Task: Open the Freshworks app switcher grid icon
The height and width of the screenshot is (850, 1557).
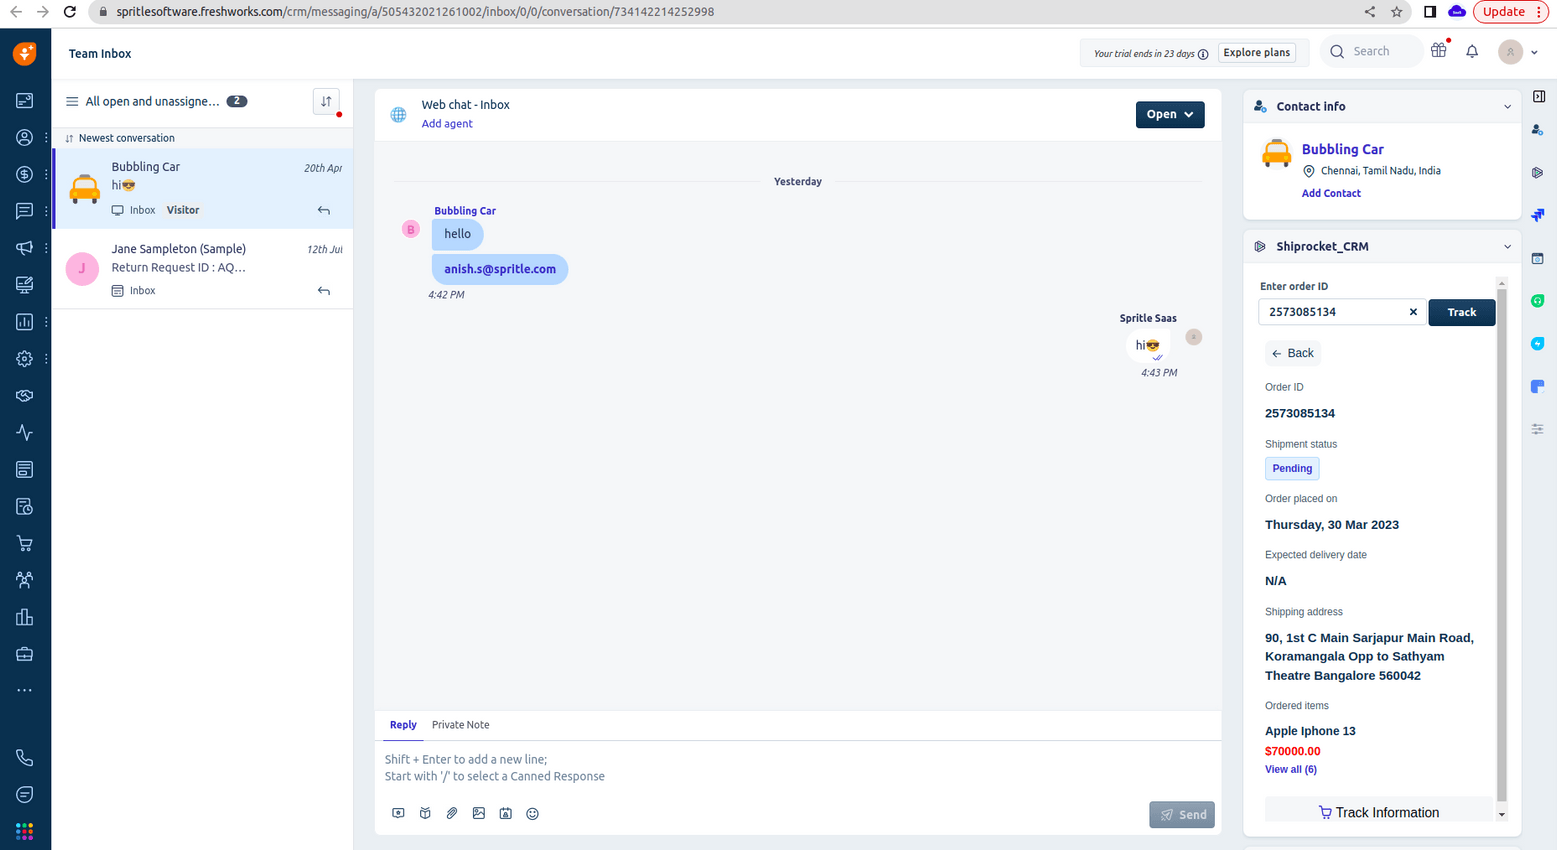Action: pos(25,831)
